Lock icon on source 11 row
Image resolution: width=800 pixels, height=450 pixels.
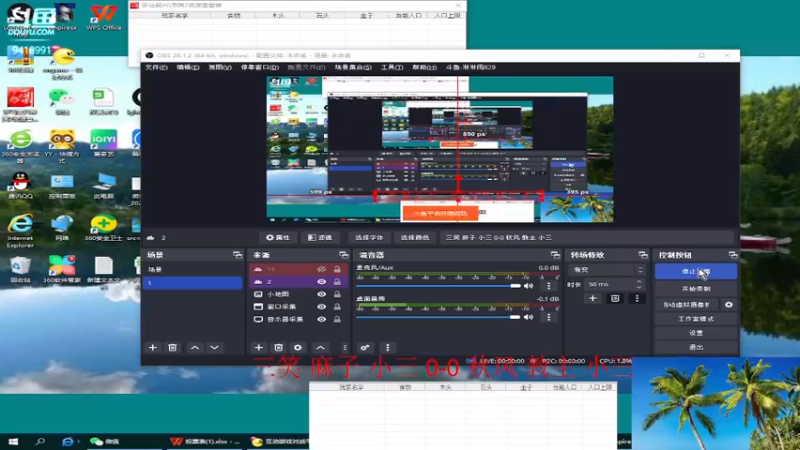click(337, 269)
